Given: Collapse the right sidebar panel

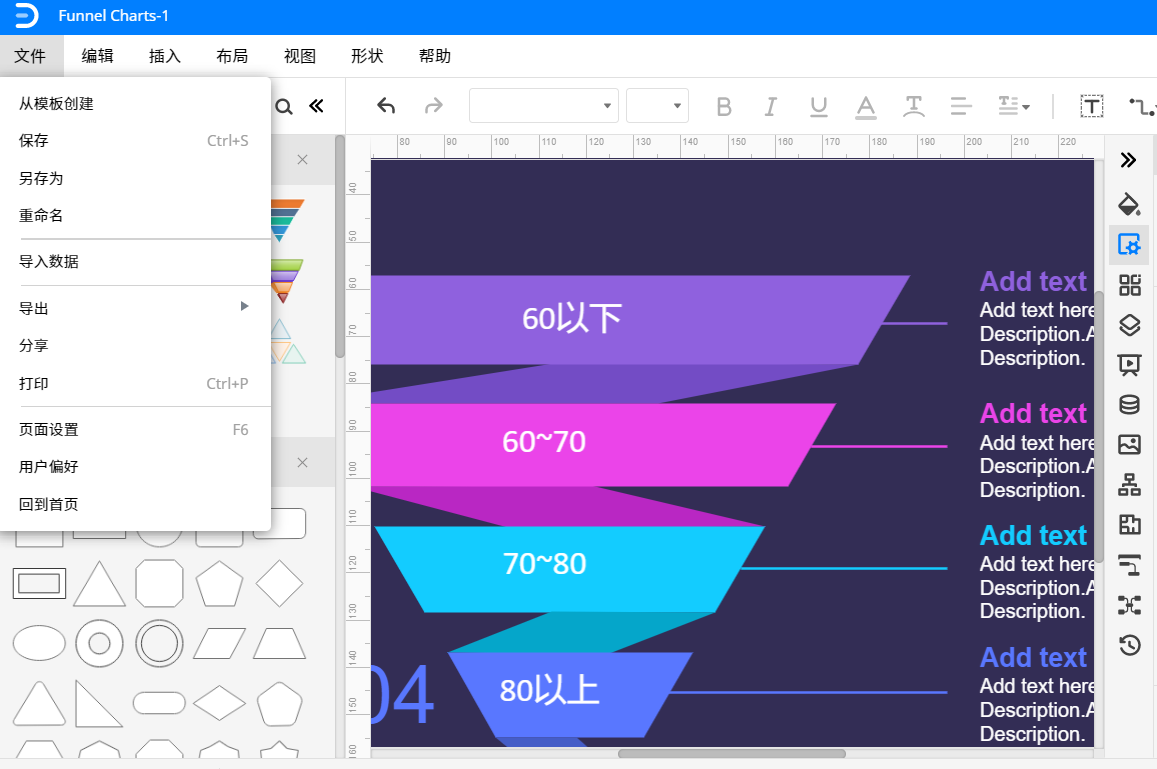Looking at the screenshot, I should (1128, 160).
